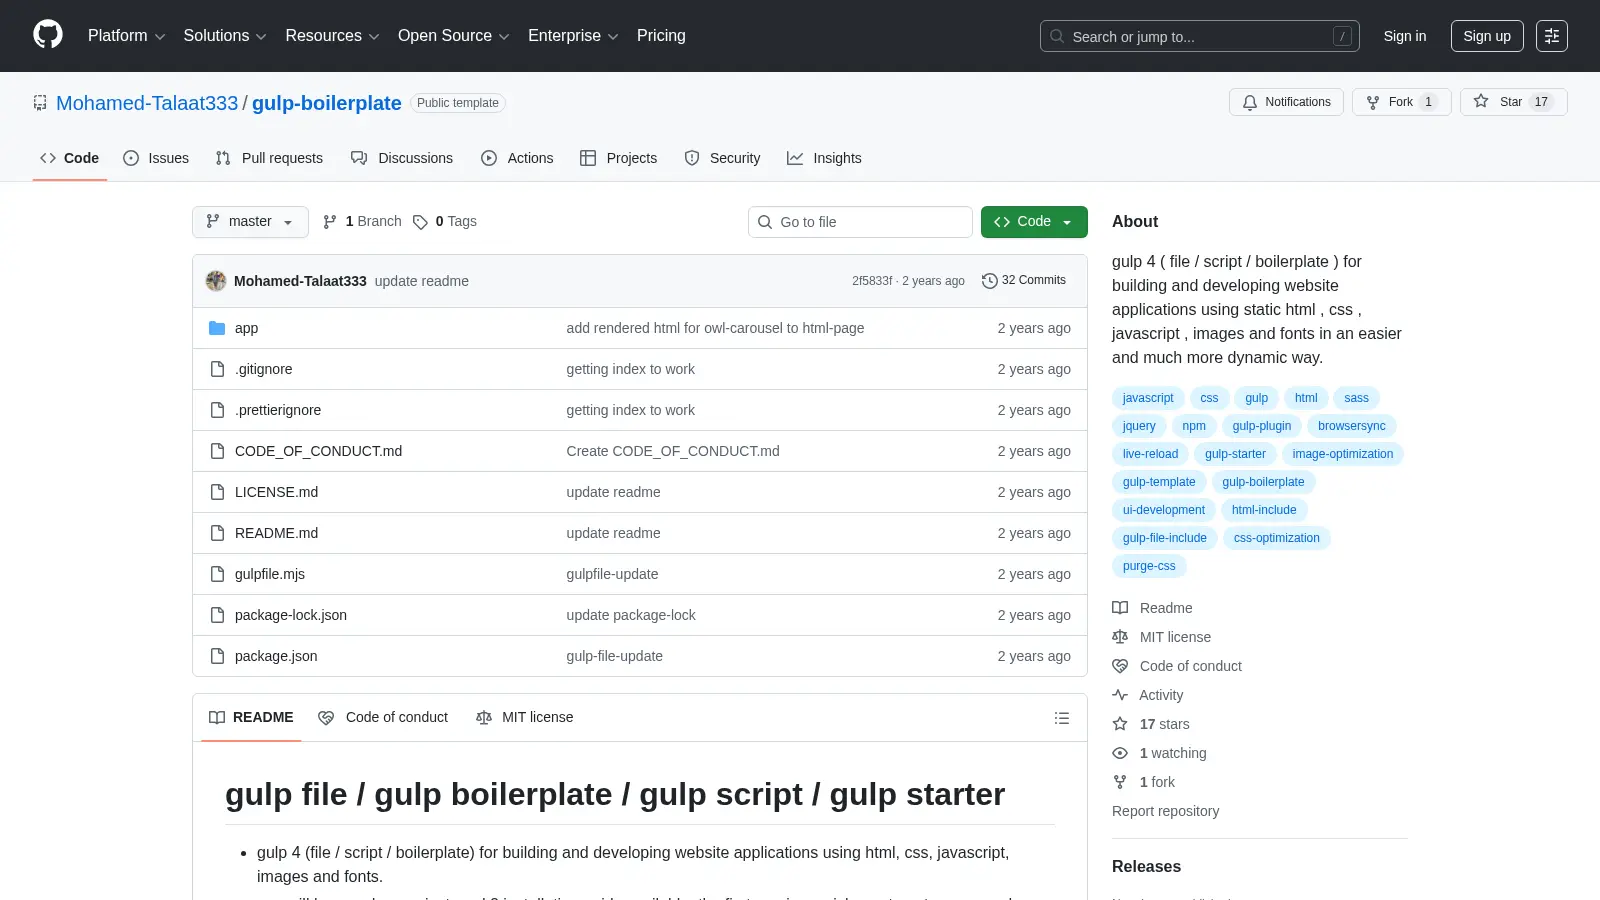Click the book icon beside Readme
1600x900 pixels.
pyautogui.click(x=1120, y=608)
